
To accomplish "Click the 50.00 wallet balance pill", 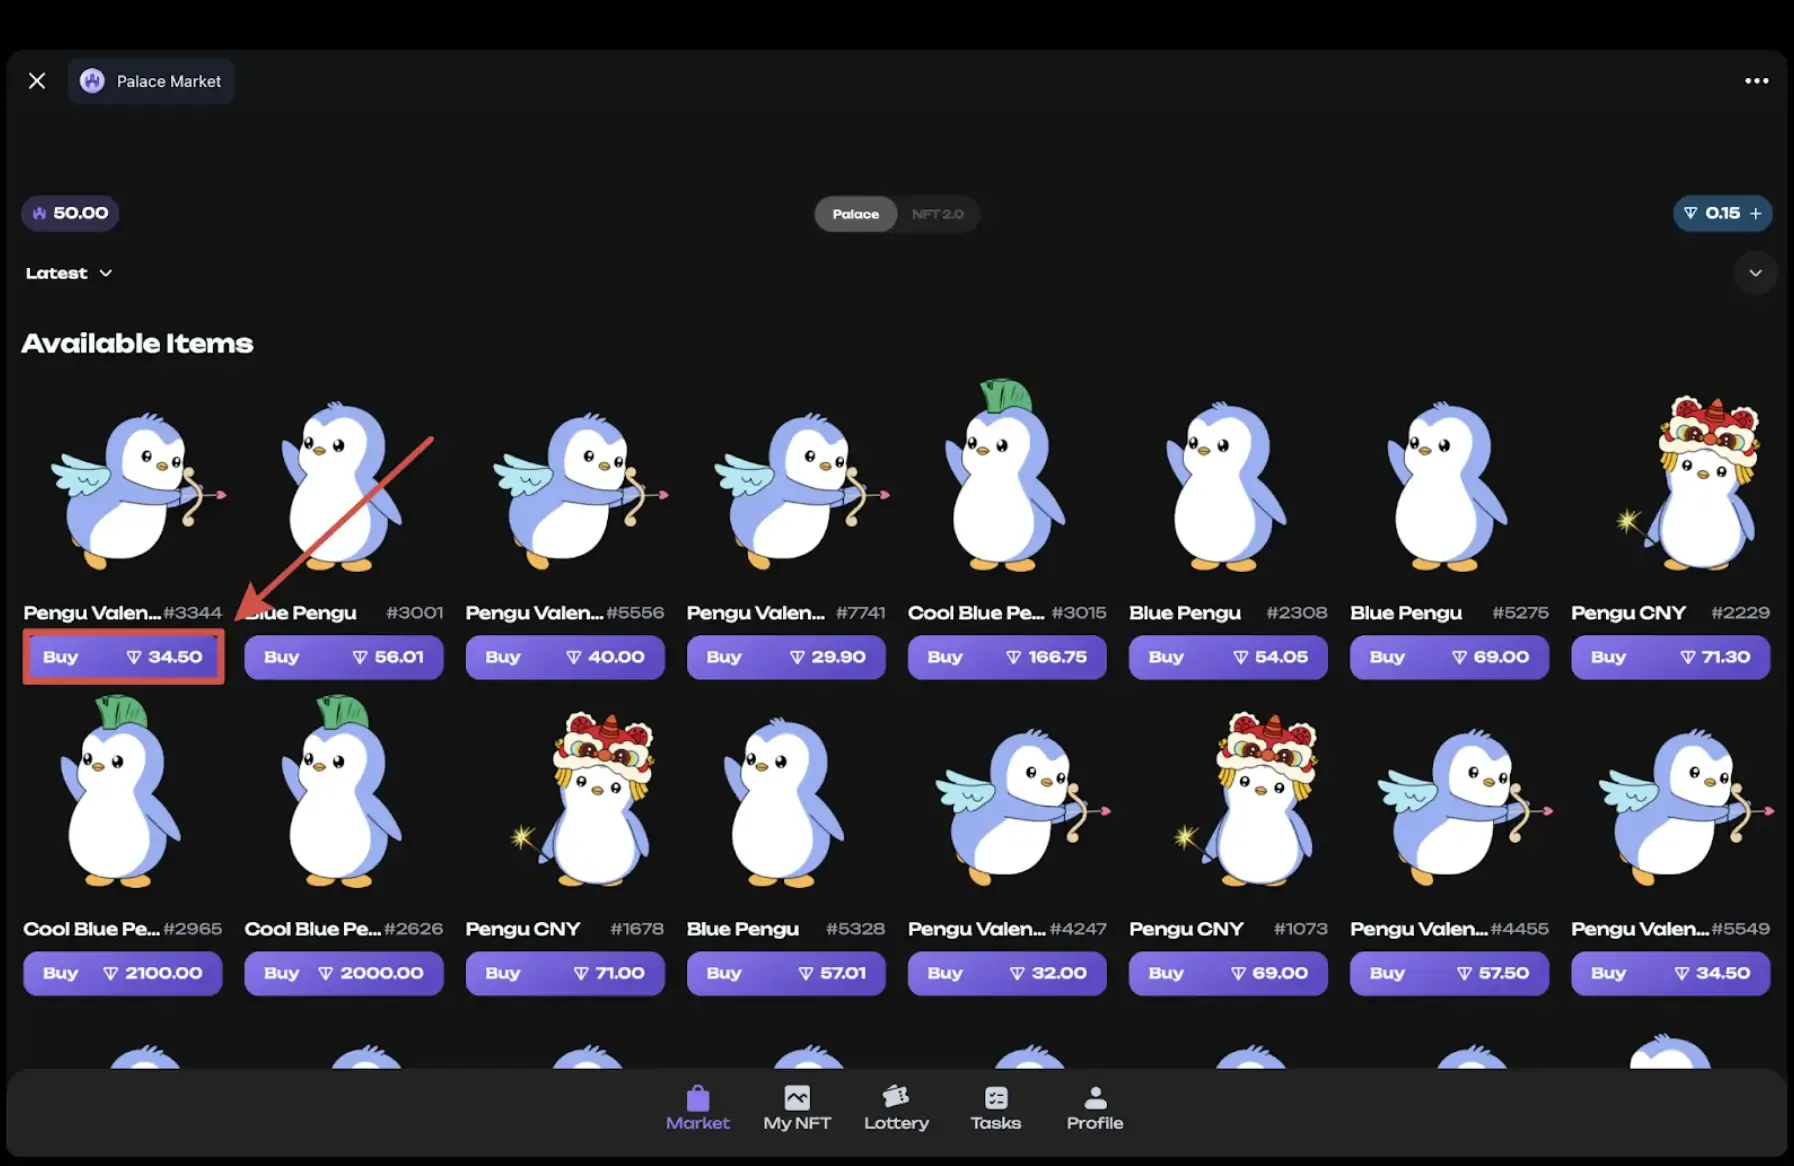I will pos(70,212).
